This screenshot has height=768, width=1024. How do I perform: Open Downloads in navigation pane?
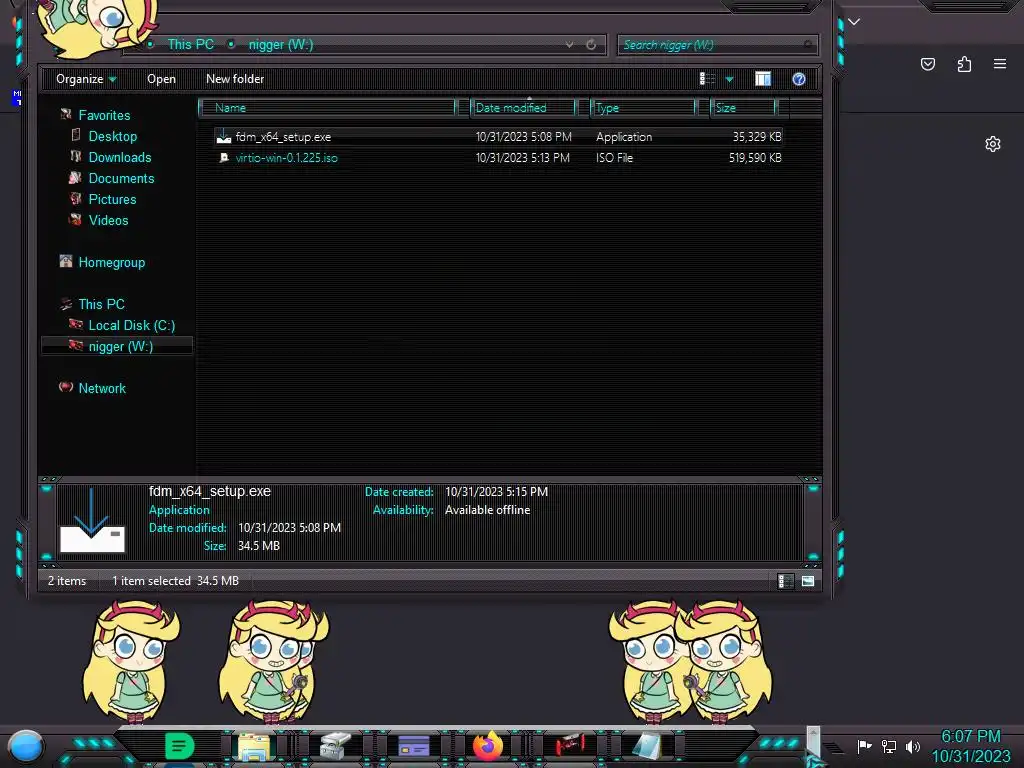click(x=120, y=157)
